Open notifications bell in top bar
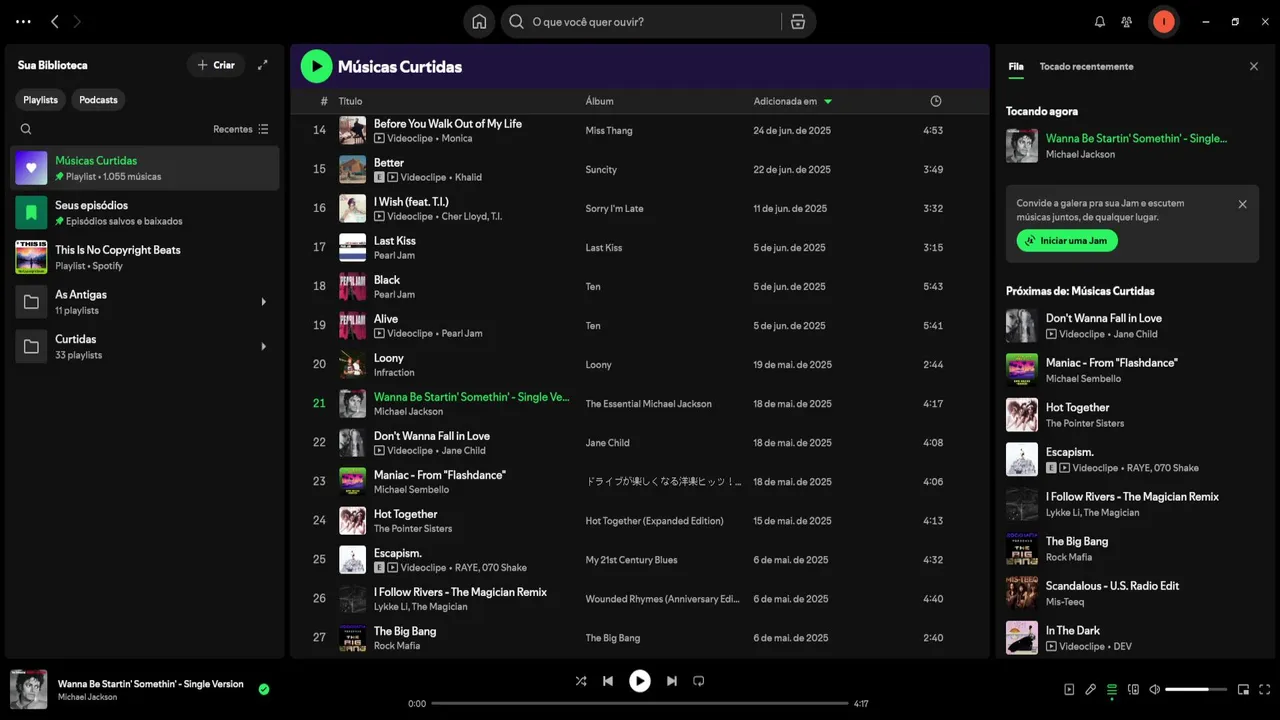This screenshot has height=720, width=1280. (x=1100, y=22)
